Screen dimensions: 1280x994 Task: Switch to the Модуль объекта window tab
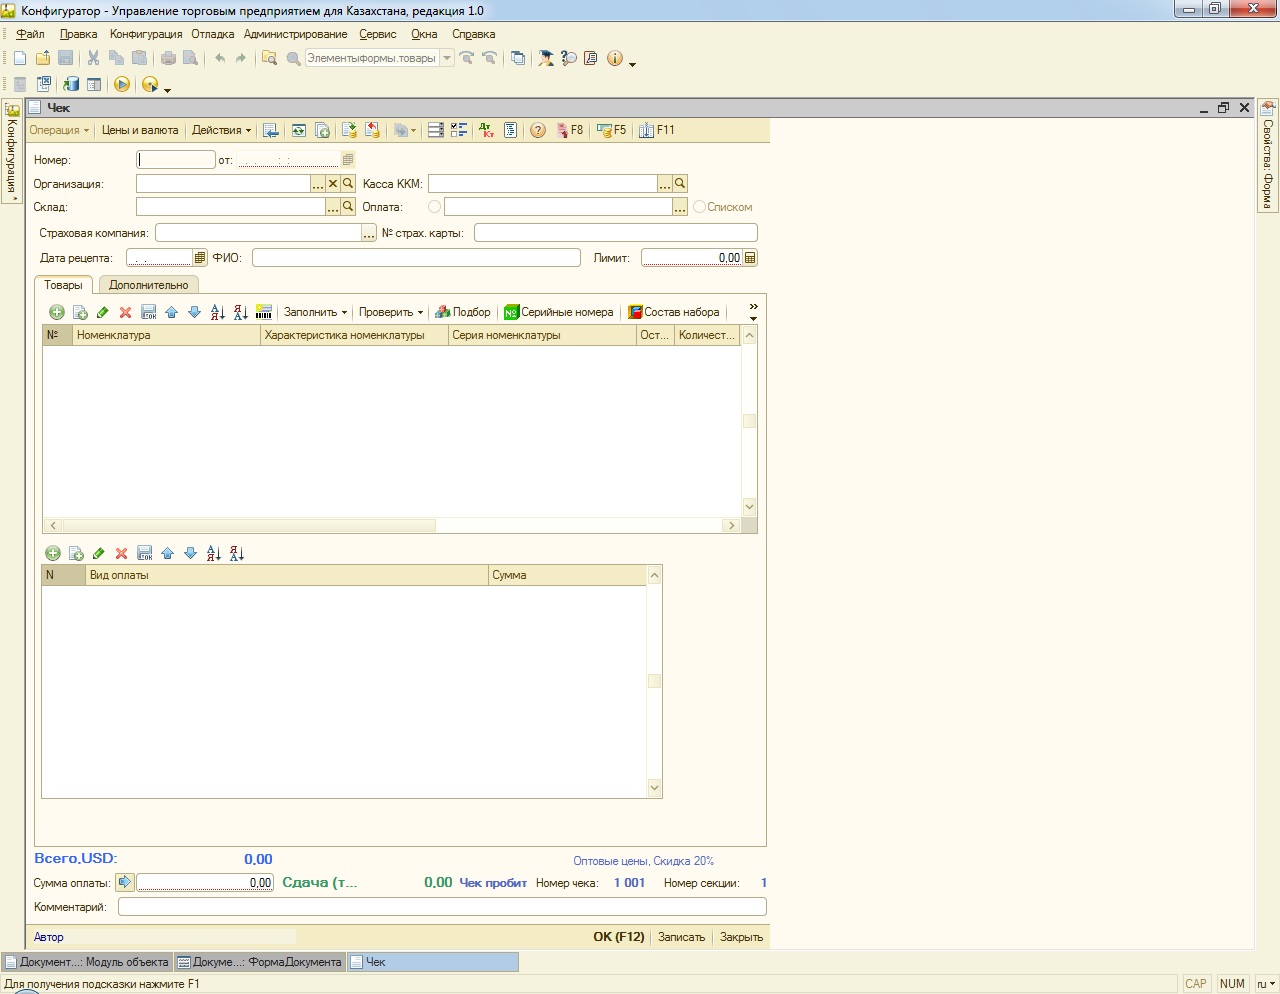tap(87, 962)
